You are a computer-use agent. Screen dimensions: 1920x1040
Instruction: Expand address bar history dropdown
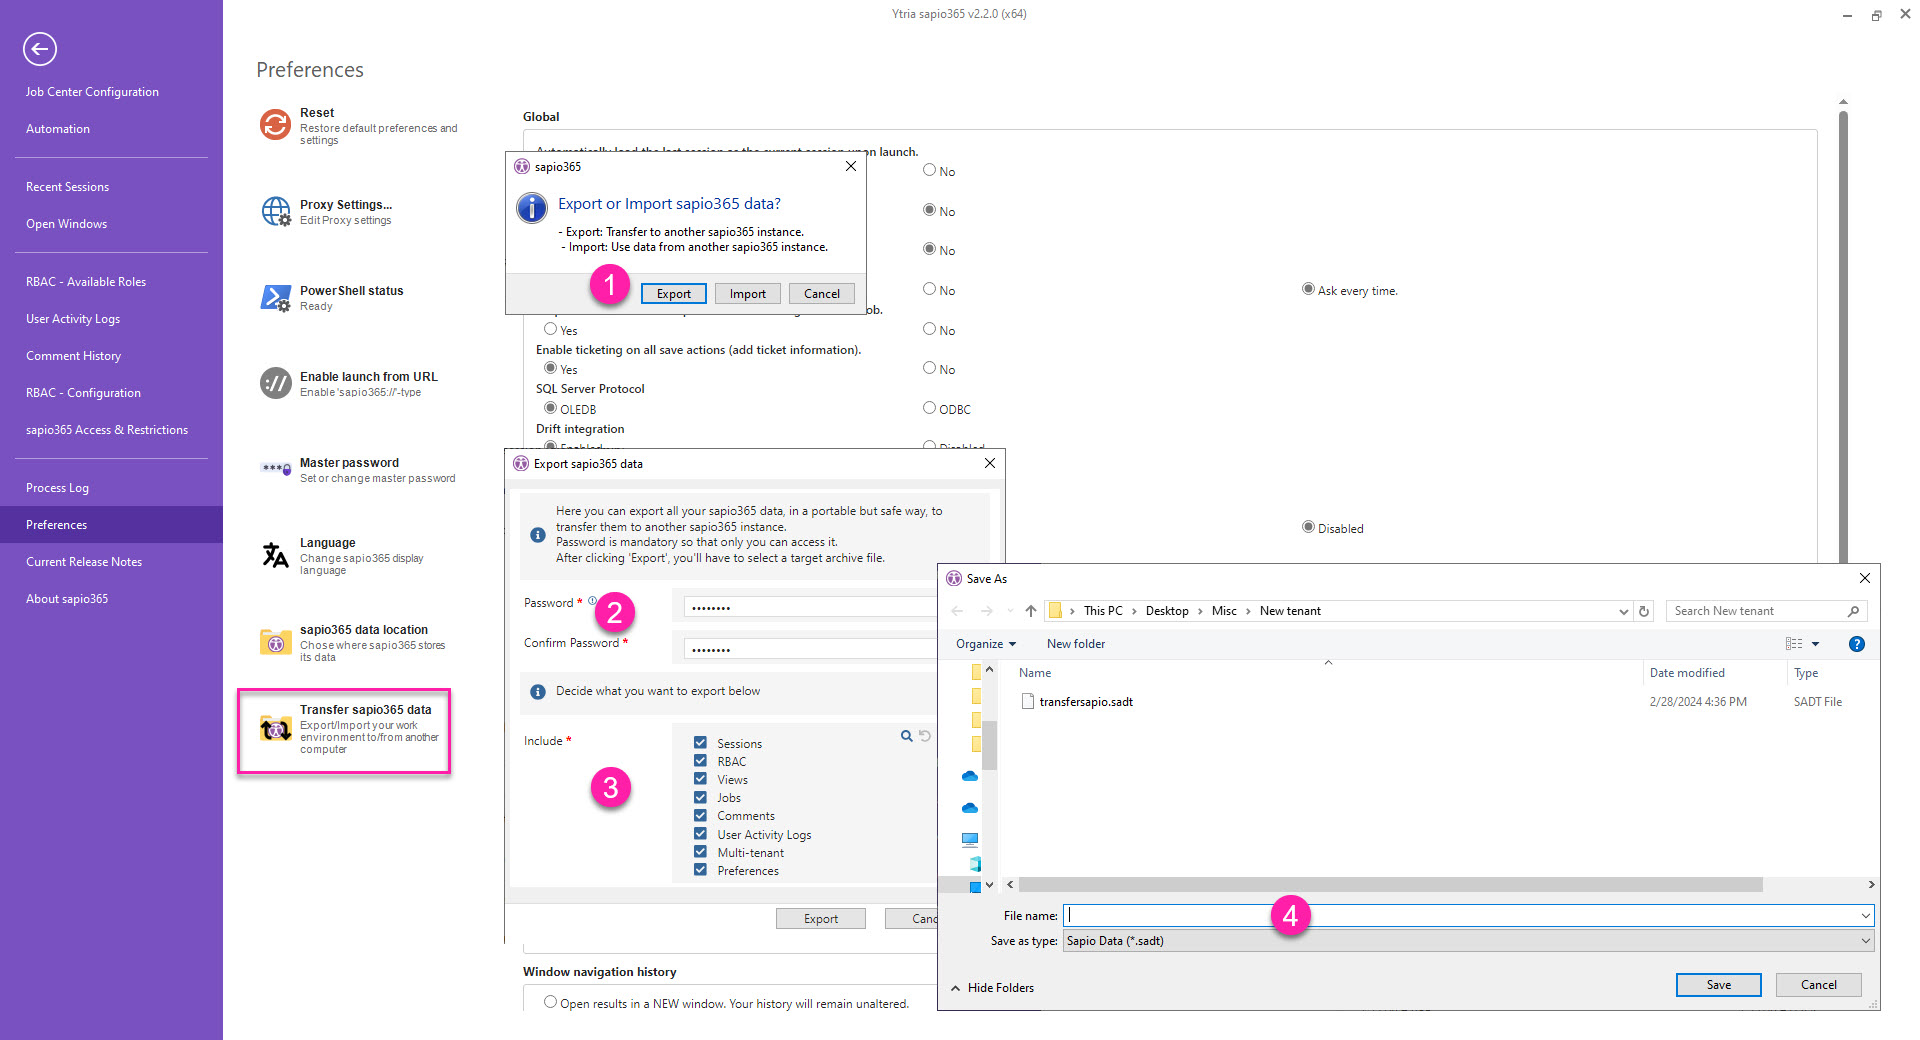pos(1623,611)
